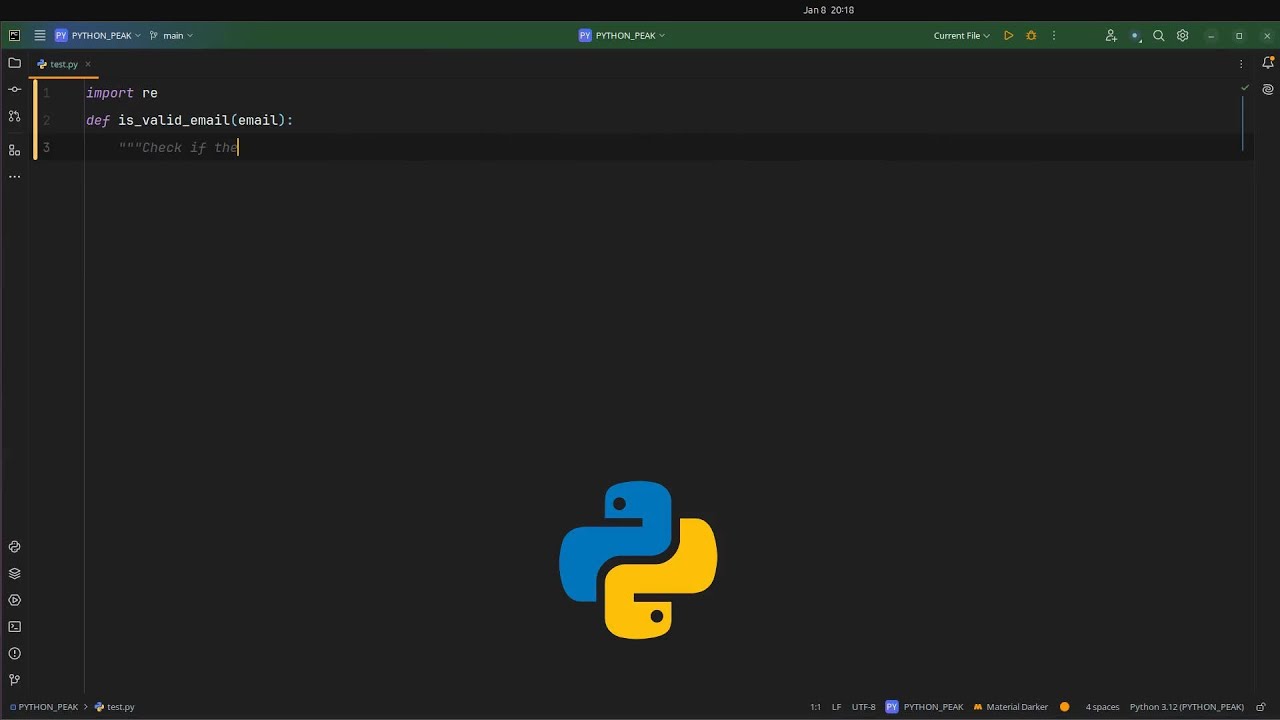Open Search Everywhere magnifier
The height and width of the screenshot is (720, 1280).
[1159, 35]
